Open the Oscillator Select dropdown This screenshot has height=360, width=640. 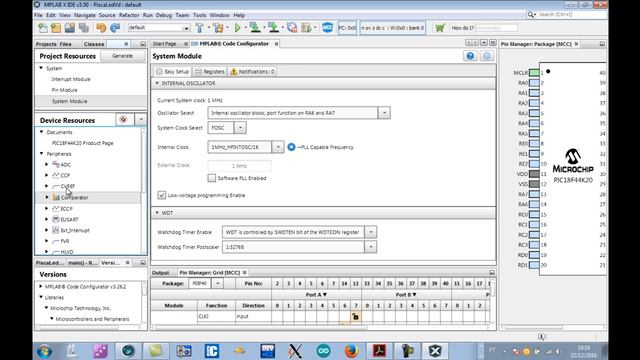(x=384, y=113)
